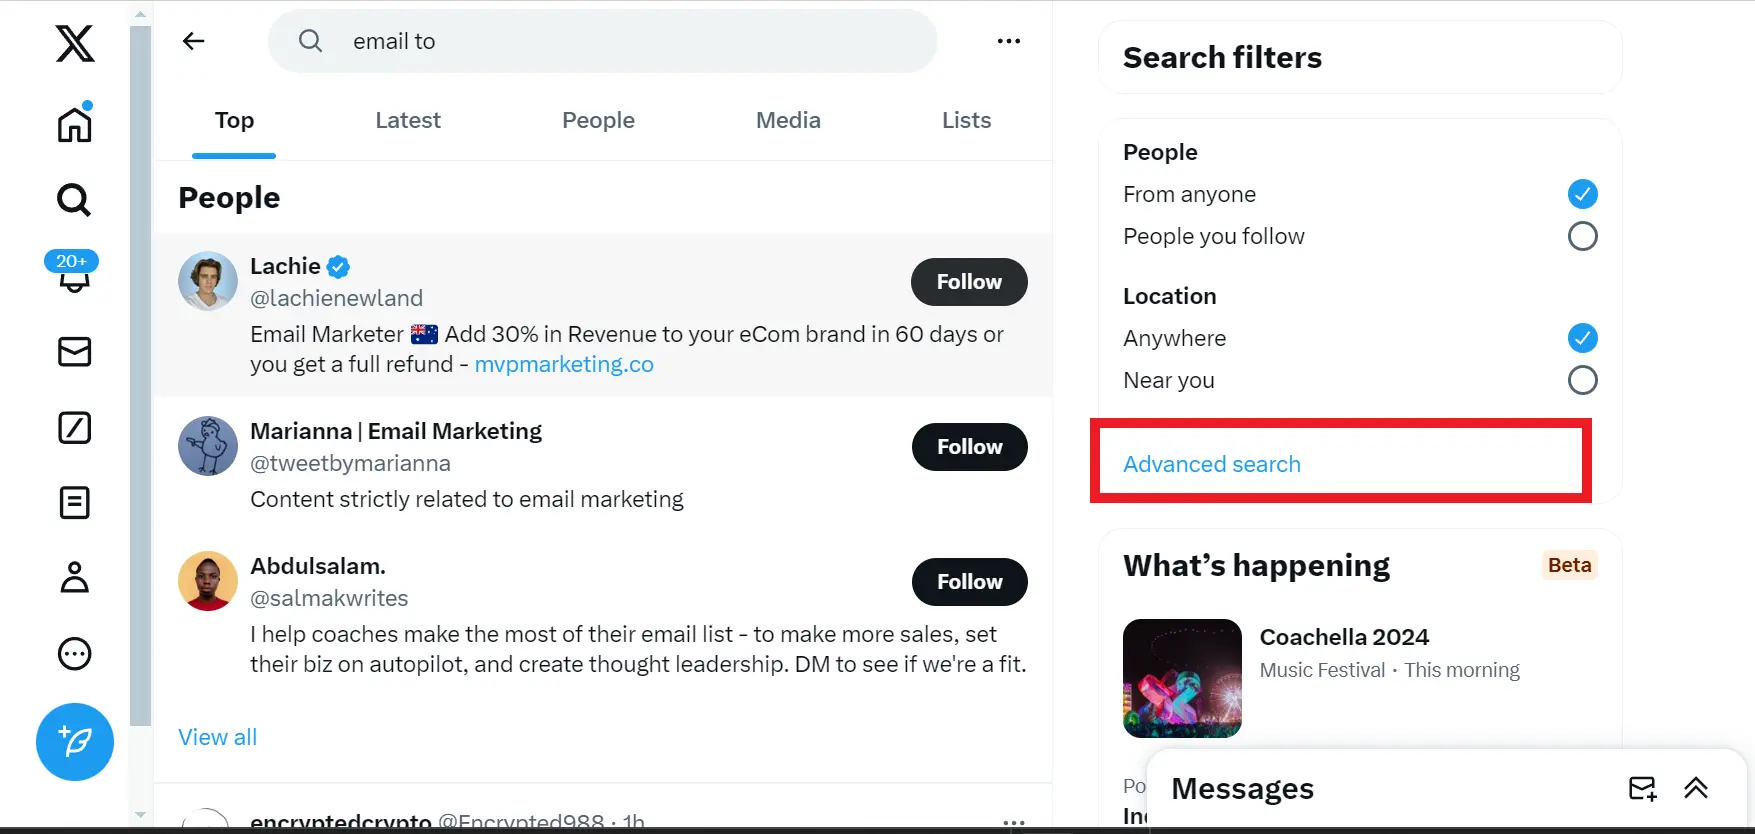The height and width of the screenshot is (834, 1755).
Task: Open direct Messages inbox
Action: (x=73, y=352)
